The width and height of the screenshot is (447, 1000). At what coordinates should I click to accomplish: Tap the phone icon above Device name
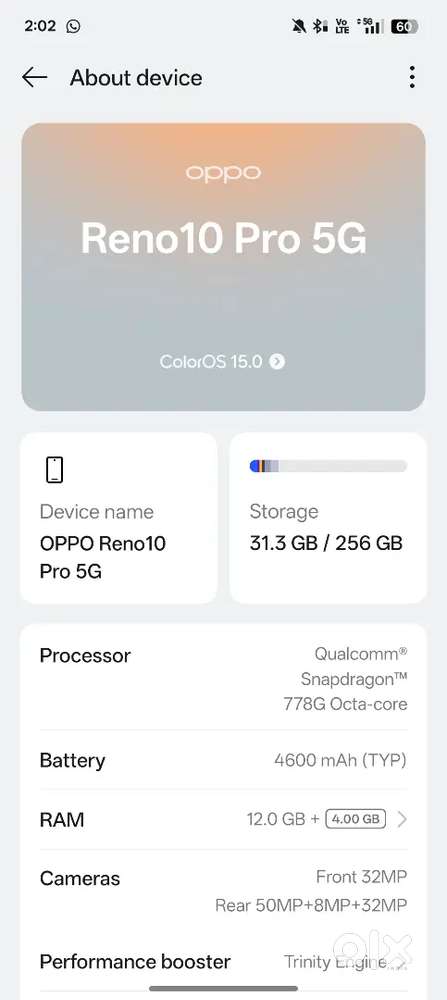pyautogui.click(x=55, y=470)
